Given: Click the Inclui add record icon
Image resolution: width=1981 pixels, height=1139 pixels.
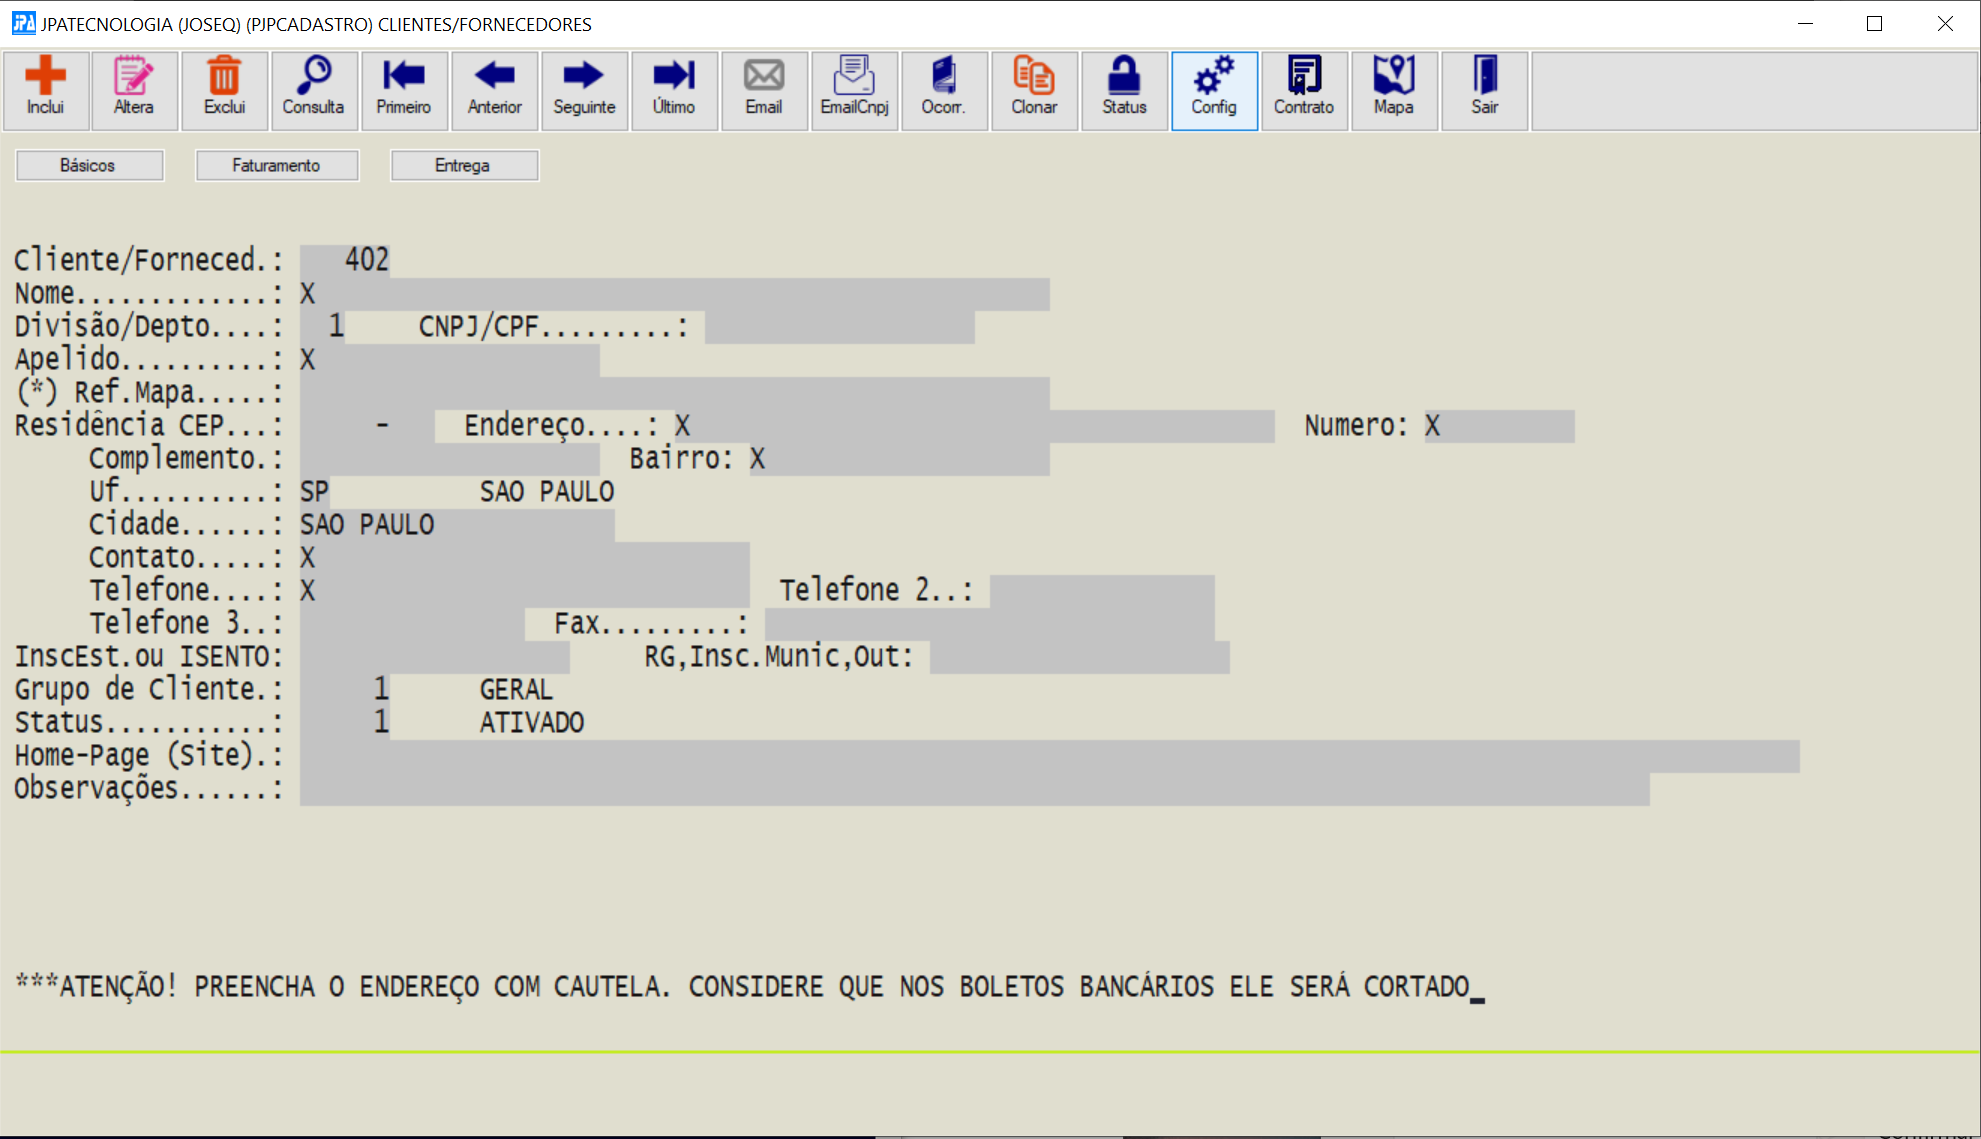Looking at the screenshot, I should (45, 88).
